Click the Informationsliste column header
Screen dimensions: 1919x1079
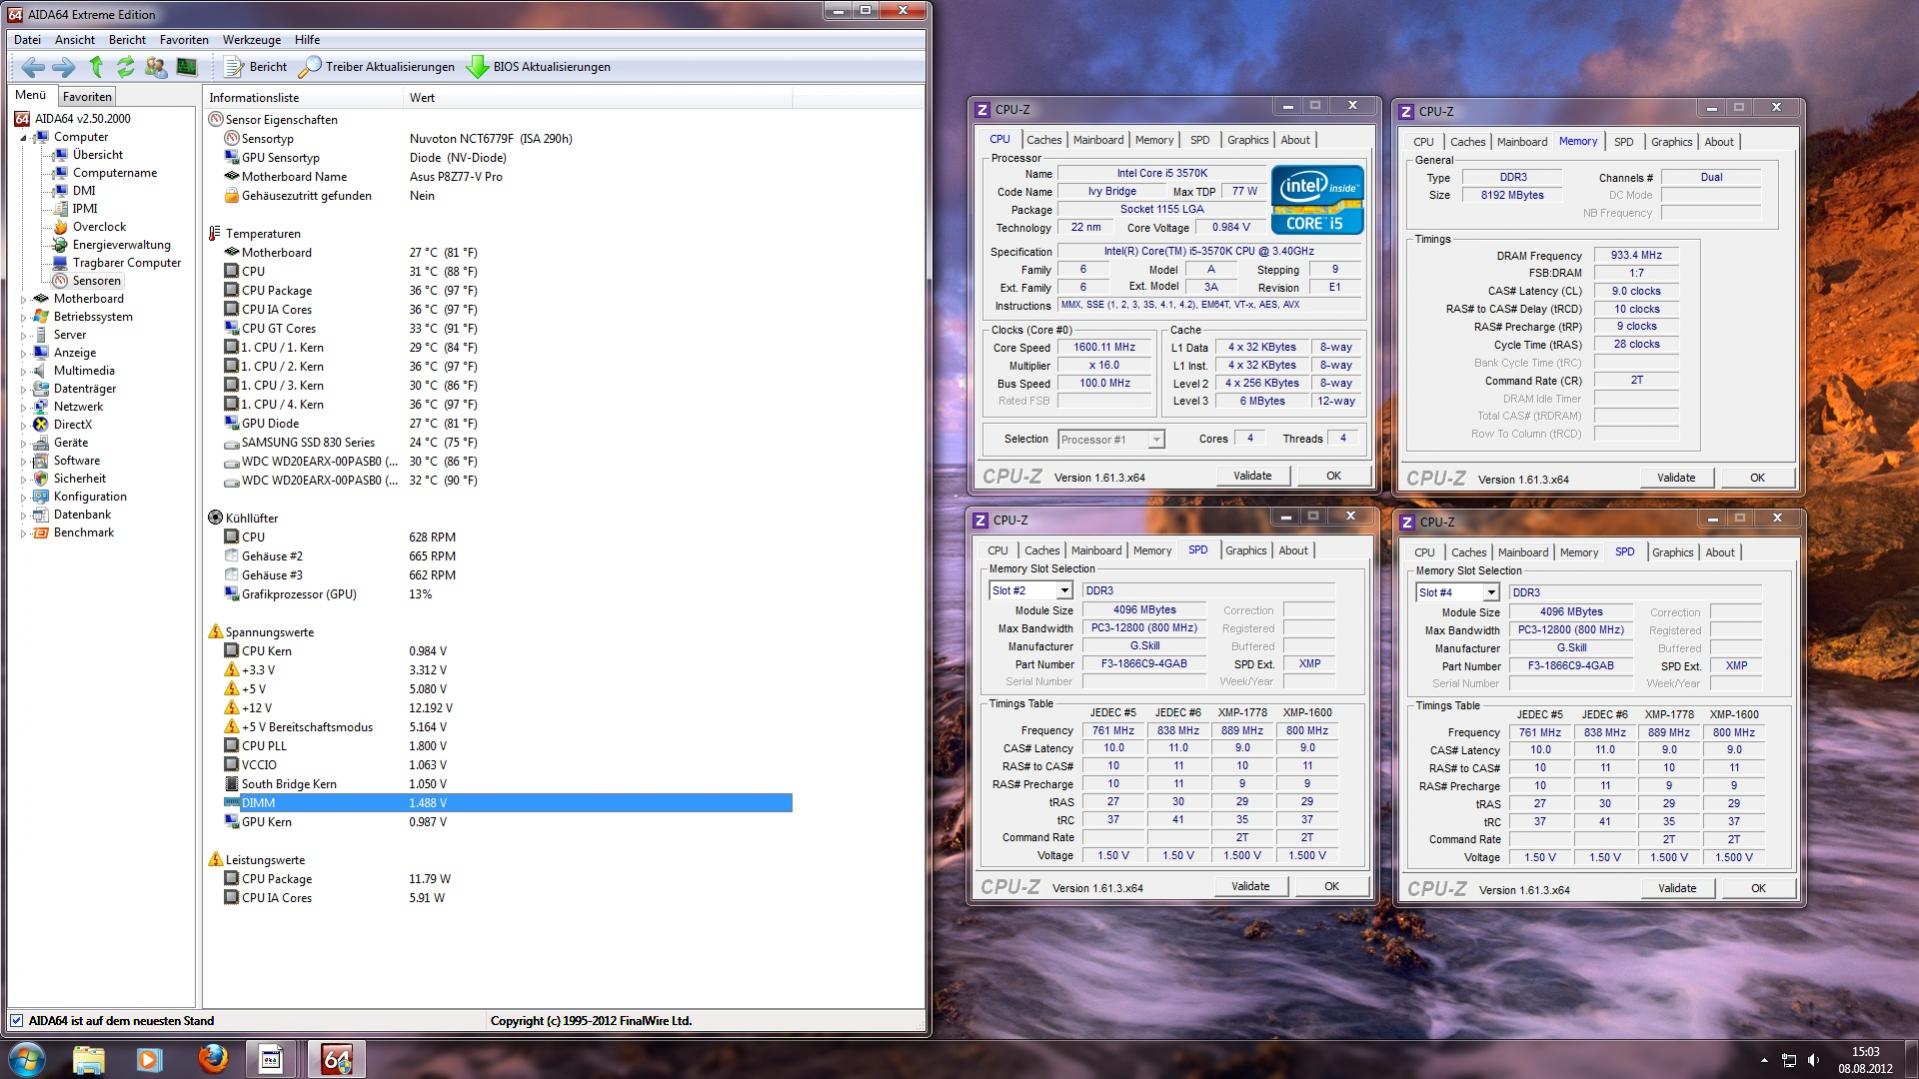click(x=303, y=98)
